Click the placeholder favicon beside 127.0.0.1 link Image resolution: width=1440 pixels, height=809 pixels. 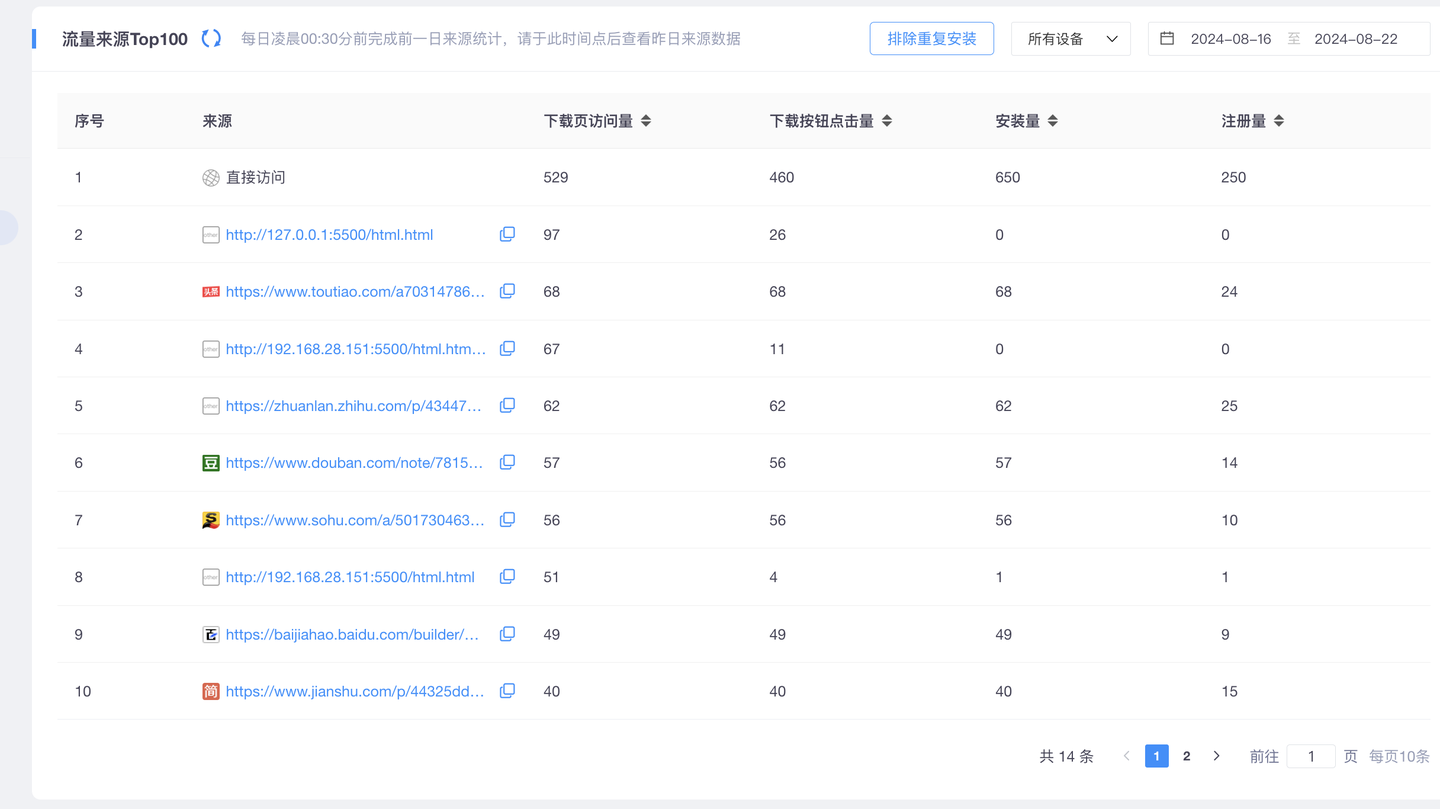point(211,235)
